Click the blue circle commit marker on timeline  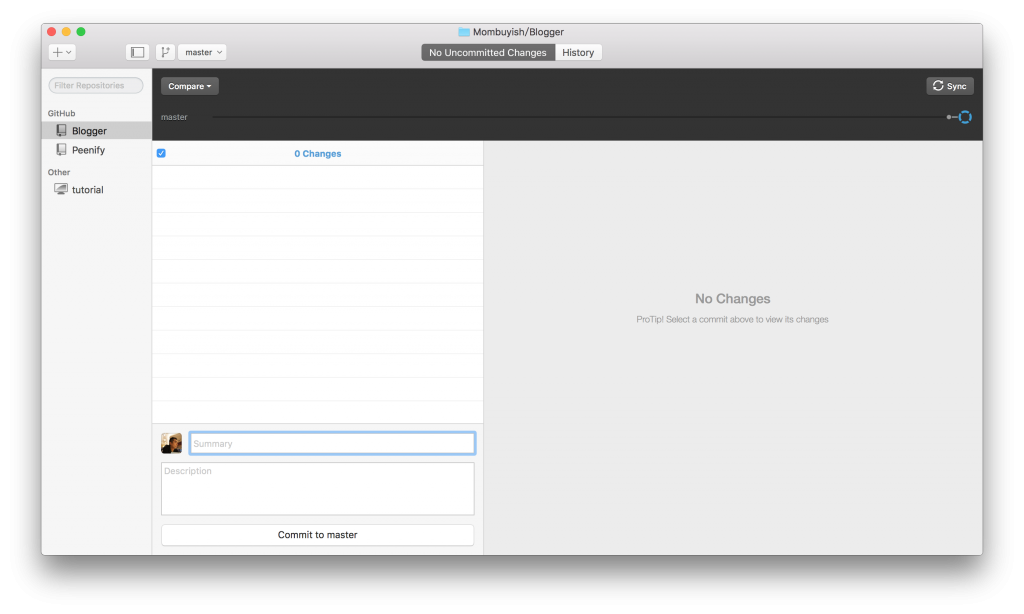[965, 118]
